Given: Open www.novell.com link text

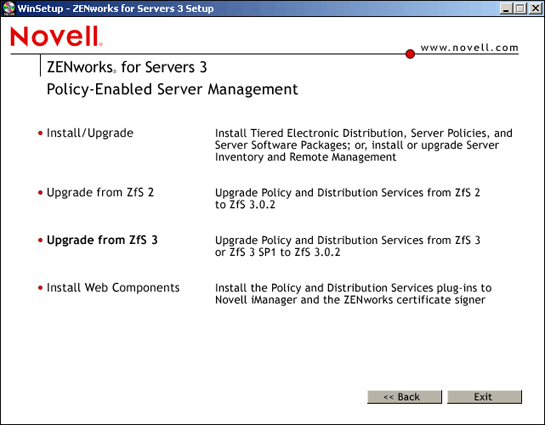Looking at the screenshot, I should [469, 48].
